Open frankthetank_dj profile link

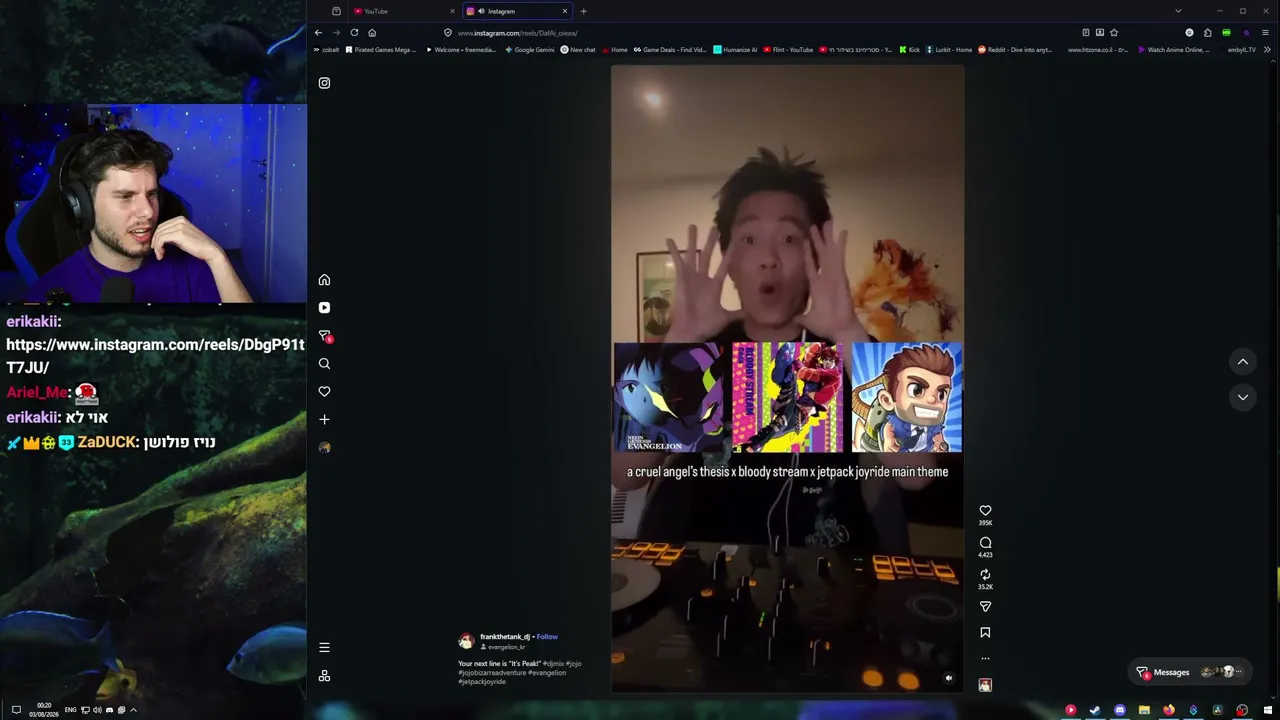(505, 637)
